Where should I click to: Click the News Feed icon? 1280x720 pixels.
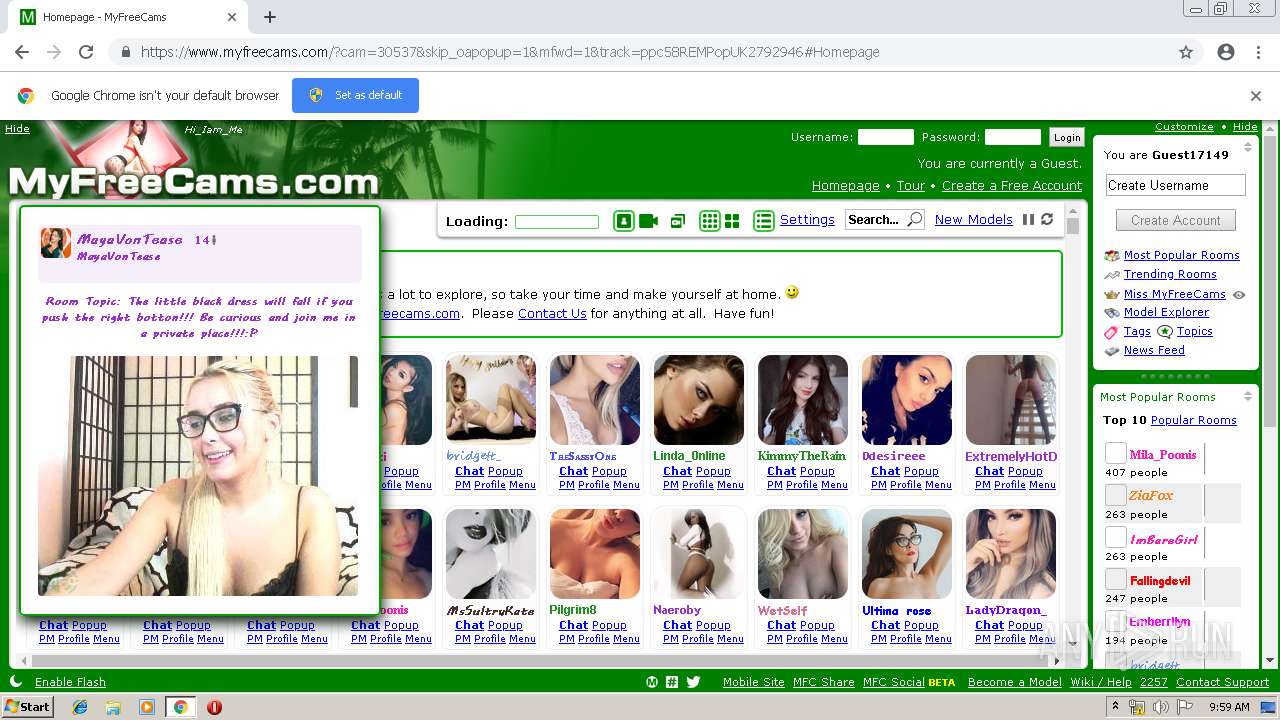point(1111,351)
